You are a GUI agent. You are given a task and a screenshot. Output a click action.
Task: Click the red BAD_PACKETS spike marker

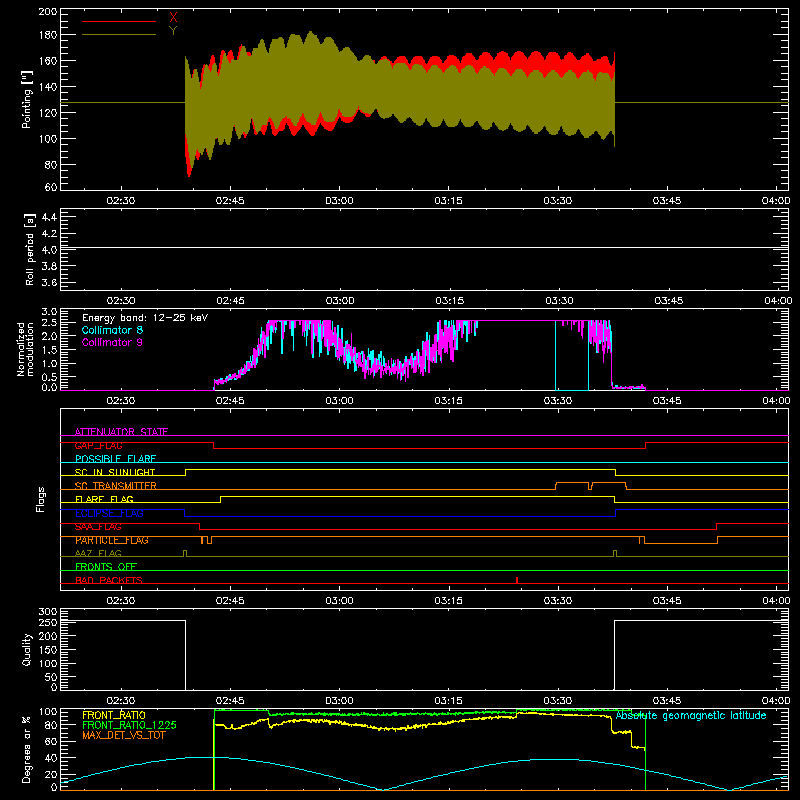point(517,580)
